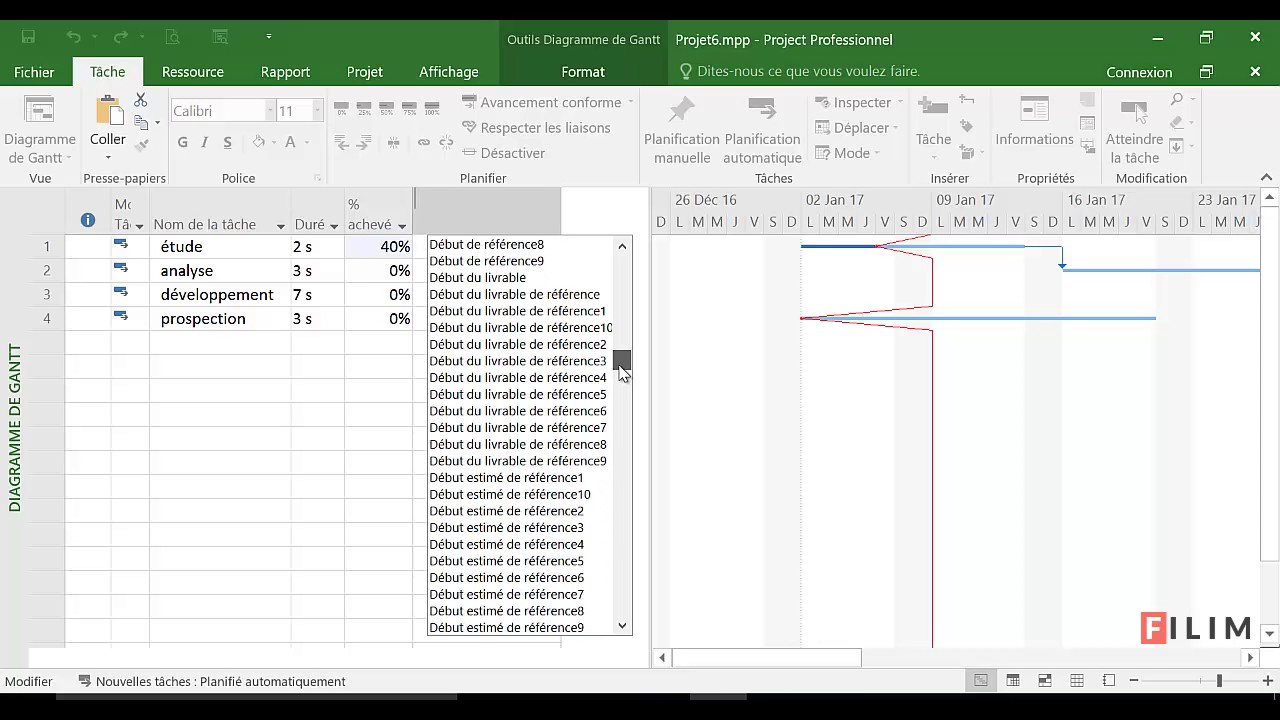Open the Calibri font name dropdown
Image resolution: width=1280 pixels, height=720 pixels.
[x=270, y=111]
